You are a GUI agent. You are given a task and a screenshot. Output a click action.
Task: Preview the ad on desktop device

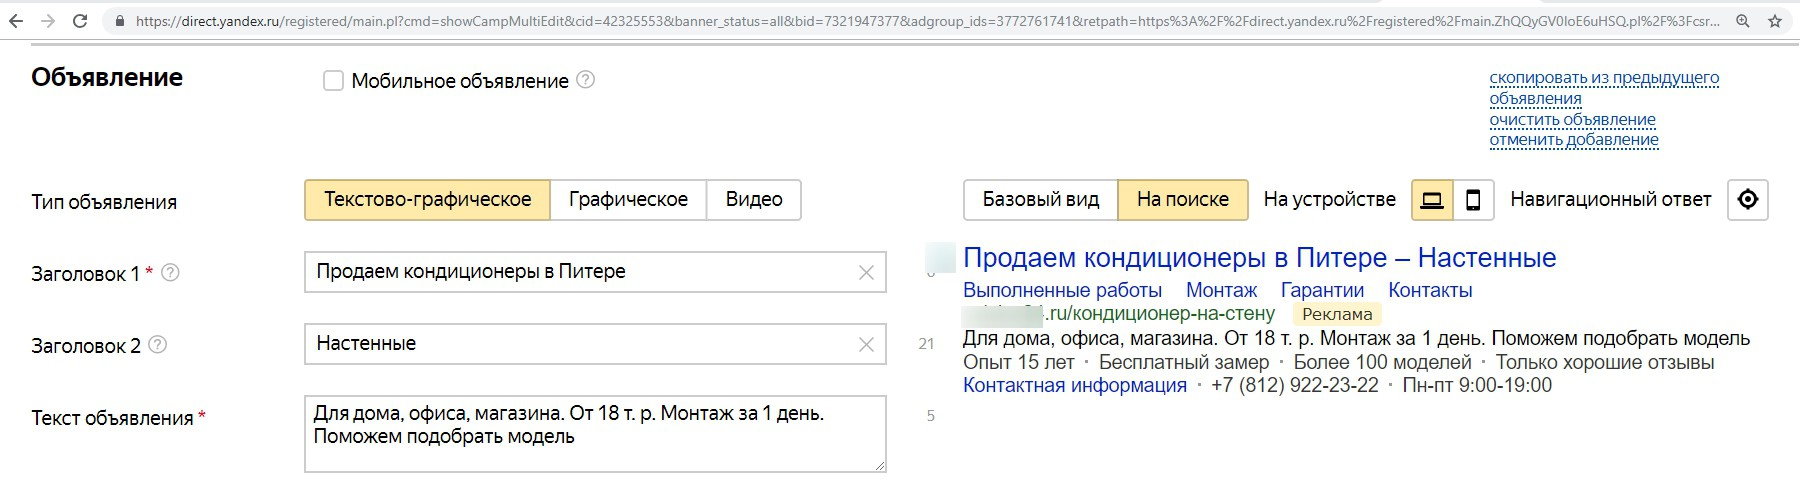pos(1432,200)
